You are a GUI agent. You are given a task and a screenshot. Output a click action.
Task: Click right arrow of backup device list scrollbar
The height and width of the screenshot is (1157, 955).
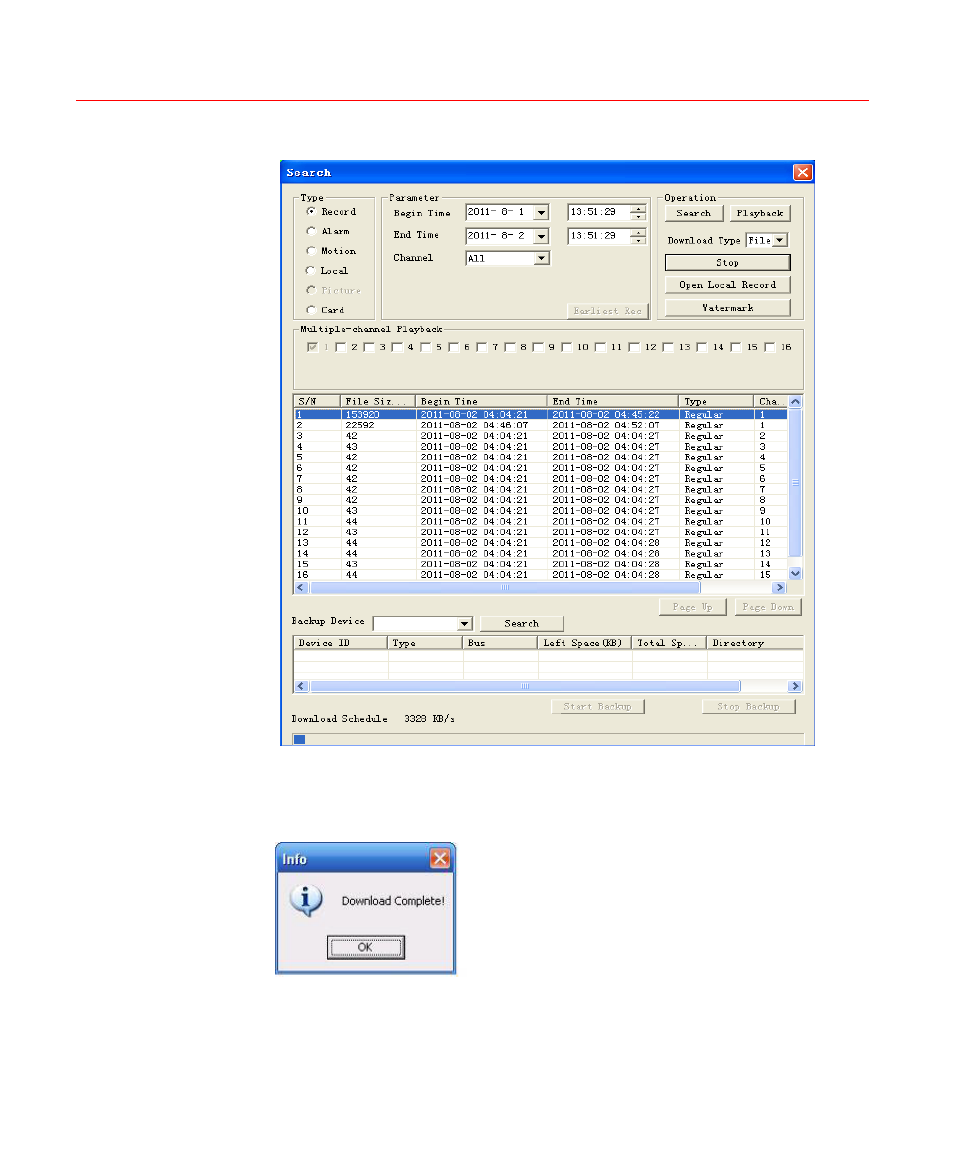click(x=796, y=686)
